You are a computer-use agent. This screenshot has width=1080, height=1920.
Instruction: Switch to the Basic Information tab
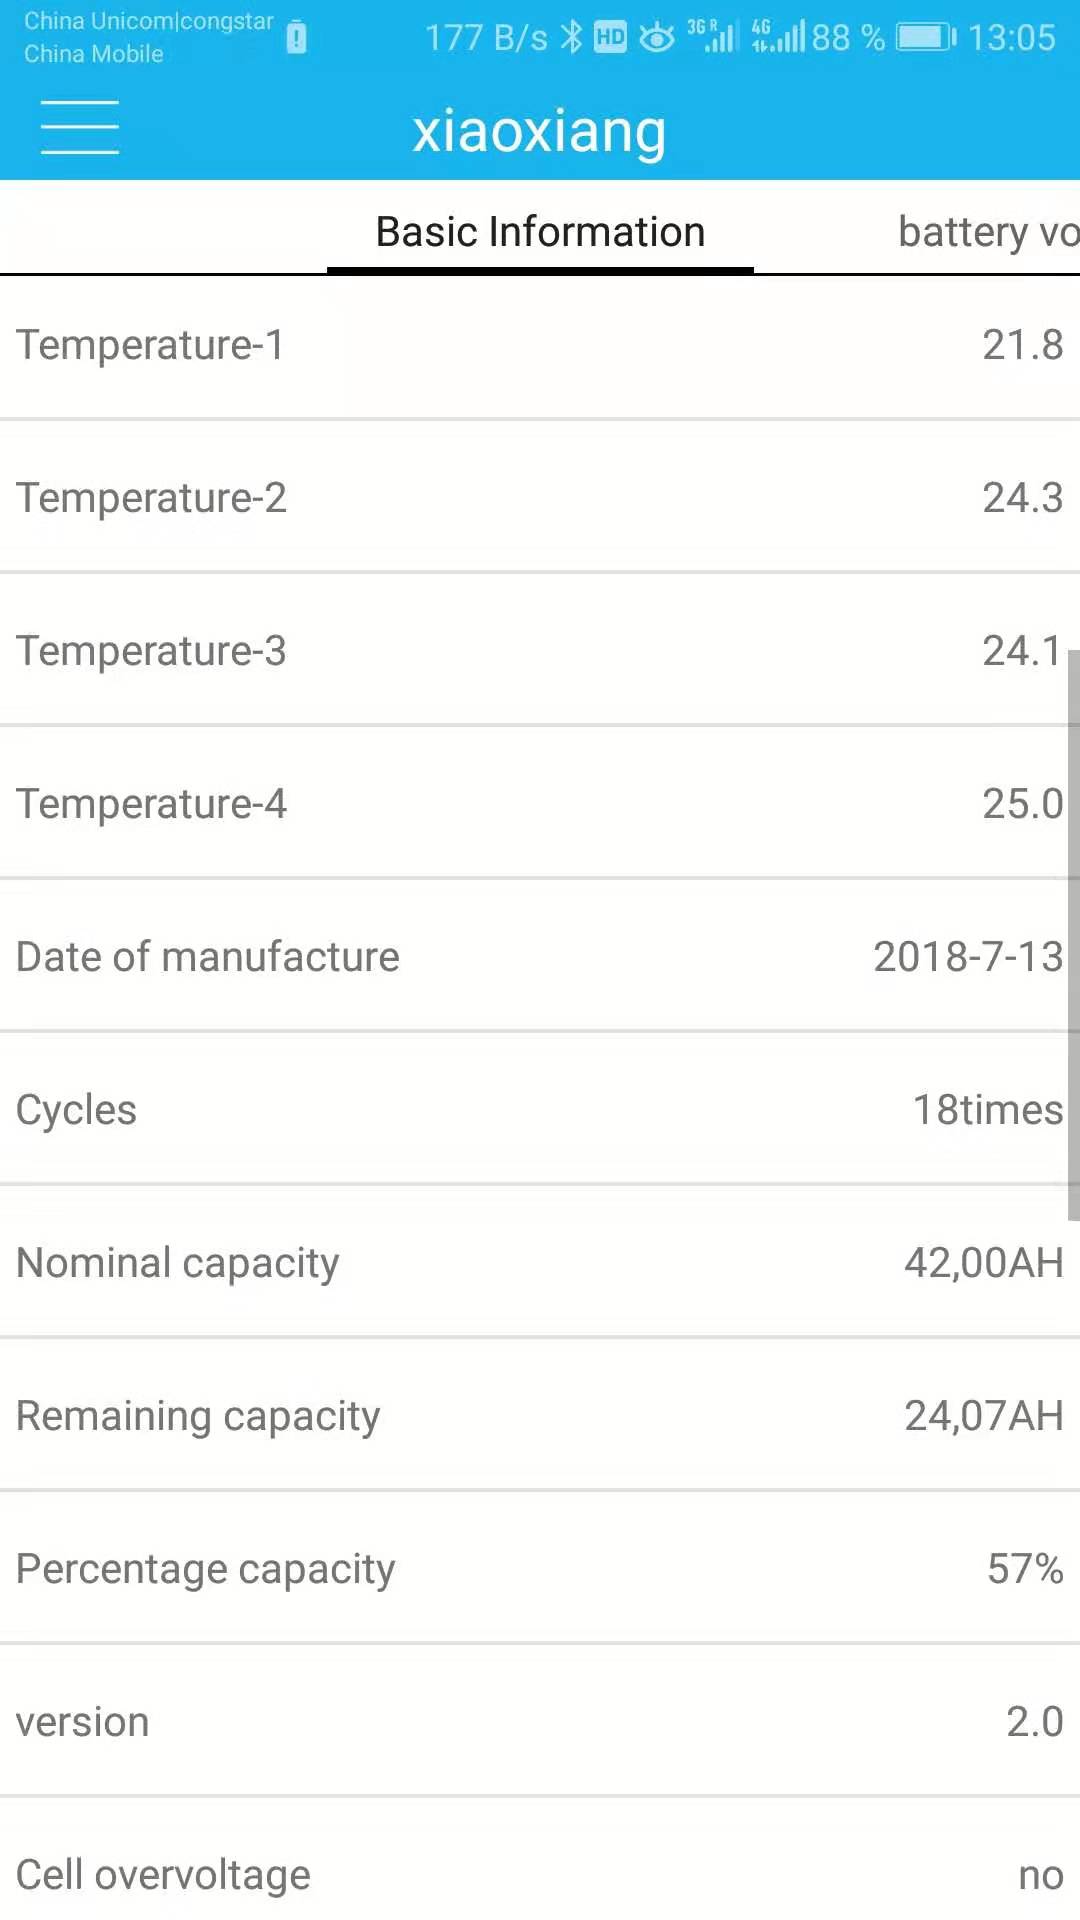click(540, 232)
